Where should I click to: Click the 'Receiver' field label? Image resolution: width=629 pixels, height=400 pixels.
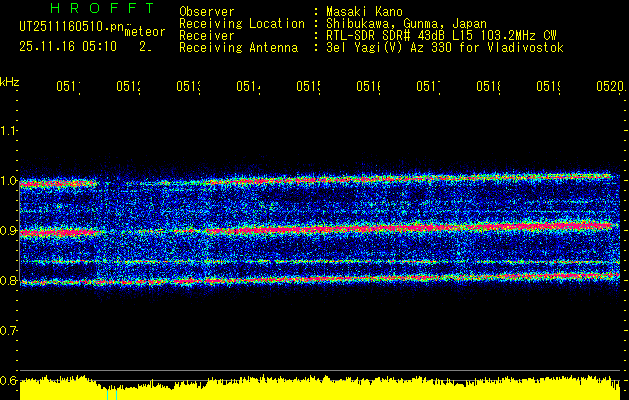(x=207, y=36)
